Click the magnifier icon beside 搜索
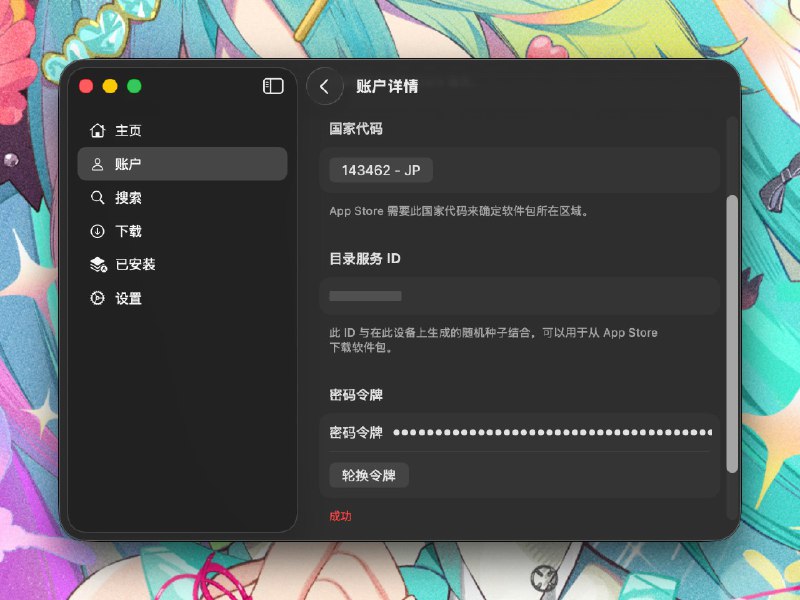The width and height of the screenshot is (800, 600). 97,198
